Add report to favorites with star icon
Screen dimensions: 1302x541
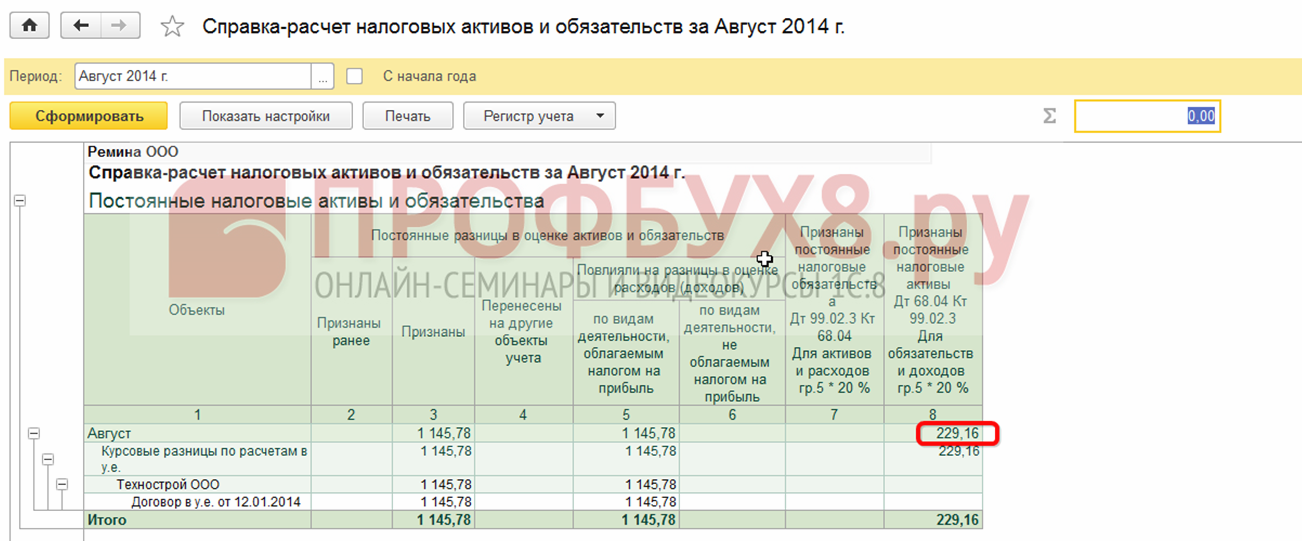(x=173, y=27)
